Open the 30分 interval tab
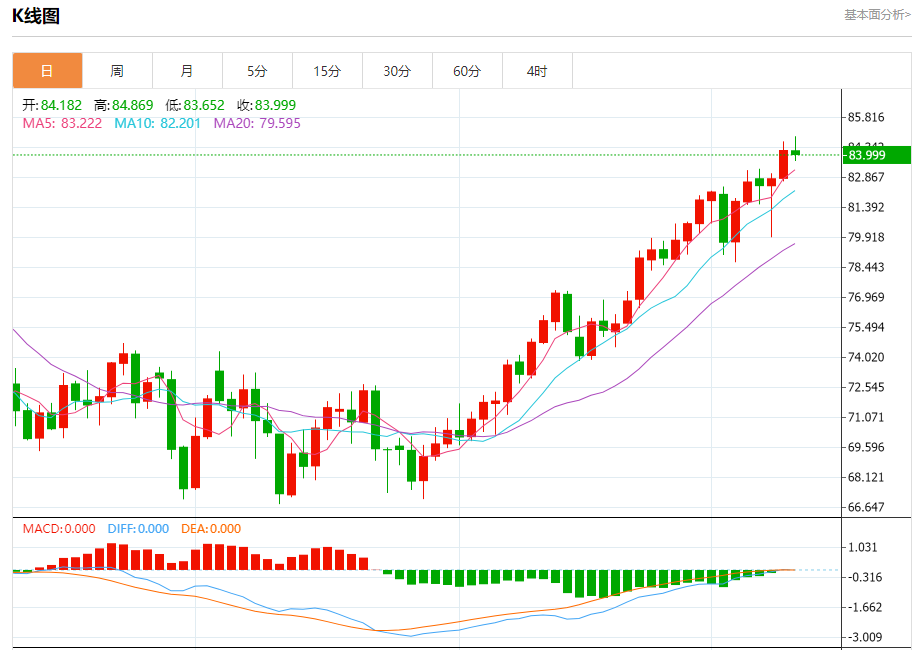 (x=397, y=71)
